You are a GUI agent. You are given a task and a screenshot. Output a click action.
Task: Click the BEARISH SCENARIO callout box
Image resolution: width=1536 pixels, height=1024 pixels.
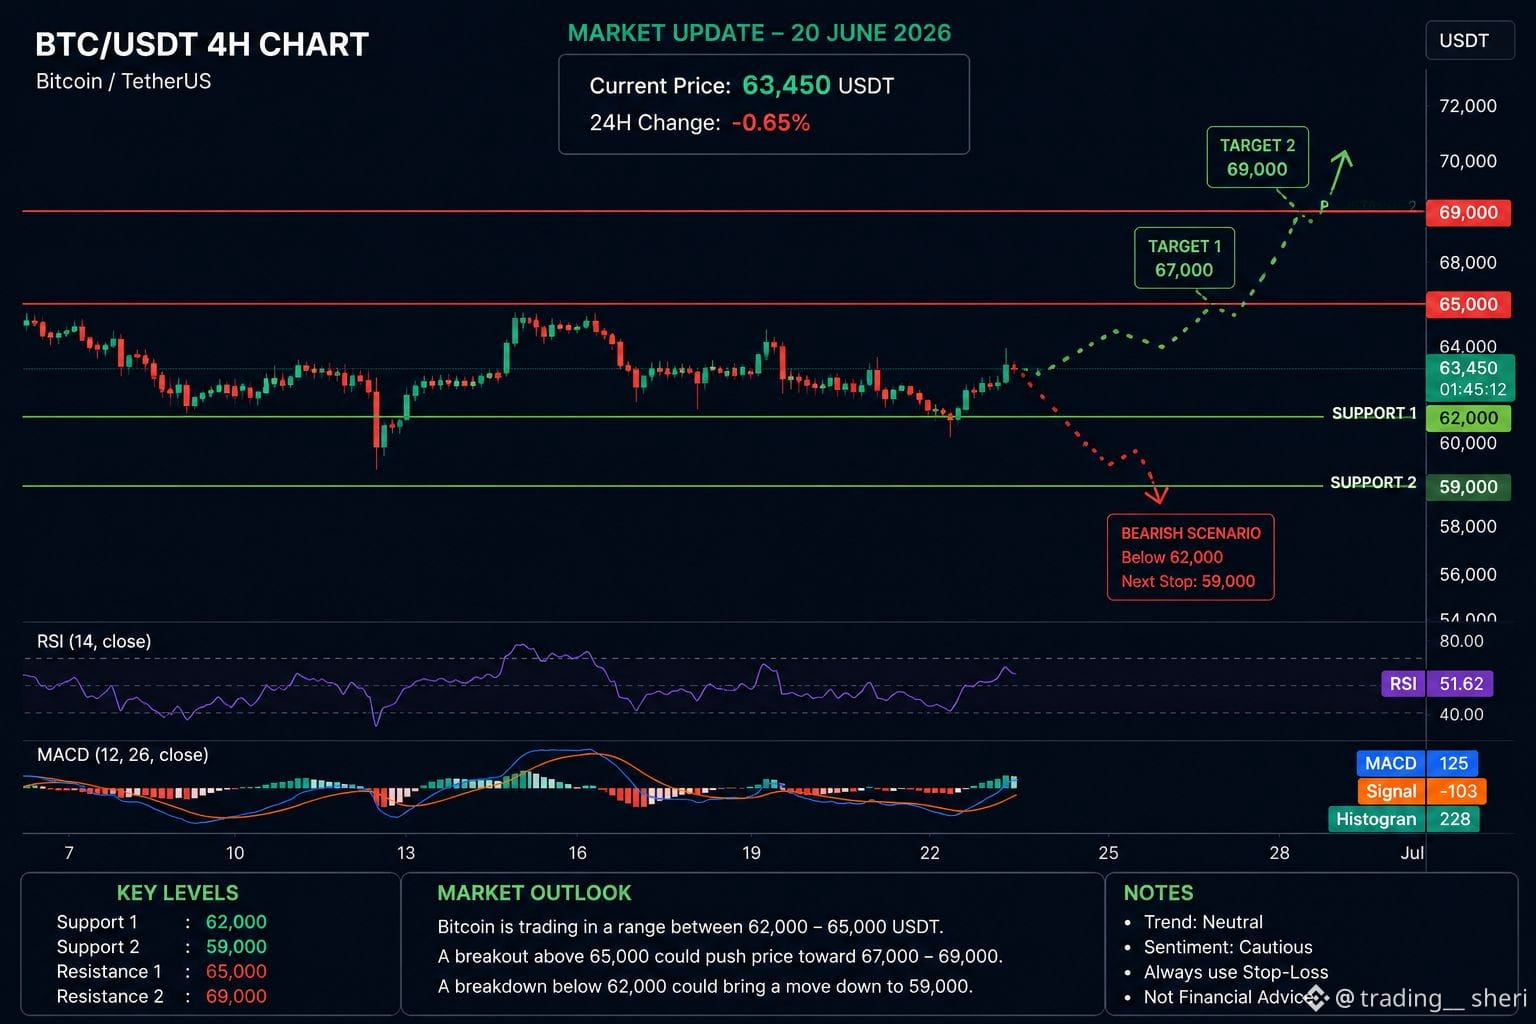pyautogui.click(x=1190, y=557)
